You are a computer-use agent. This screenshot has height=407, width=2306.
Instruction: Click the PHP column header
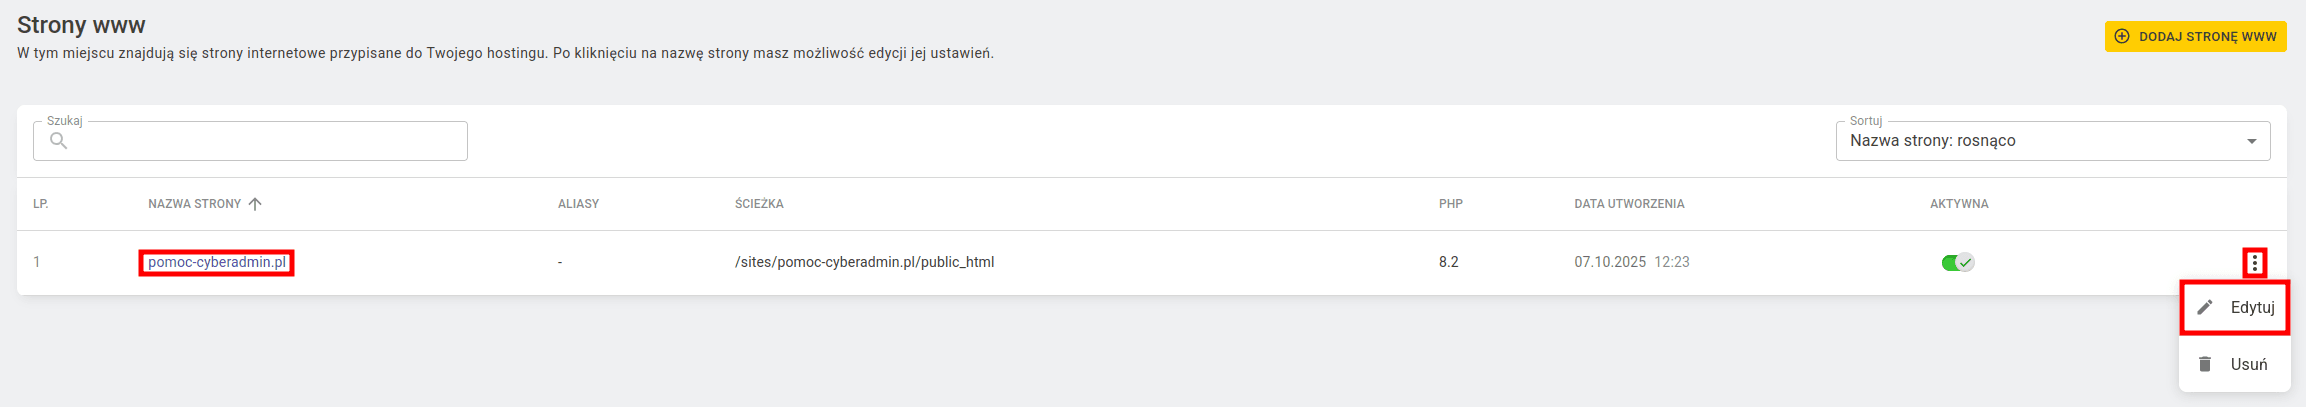tap(1451, 204)
